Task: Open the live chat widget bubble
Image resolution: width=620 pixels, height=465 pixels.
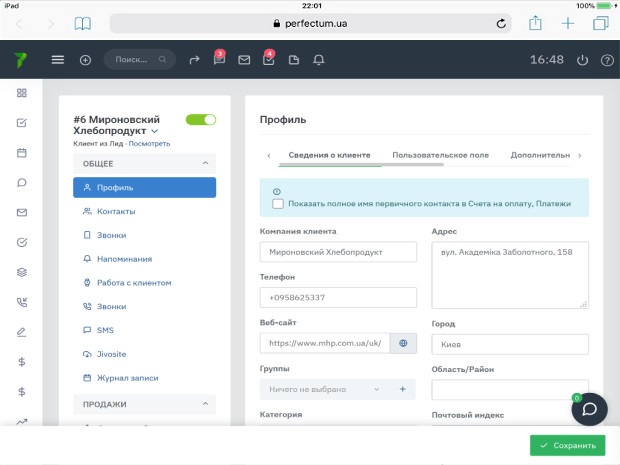Action: click(589, 409)
